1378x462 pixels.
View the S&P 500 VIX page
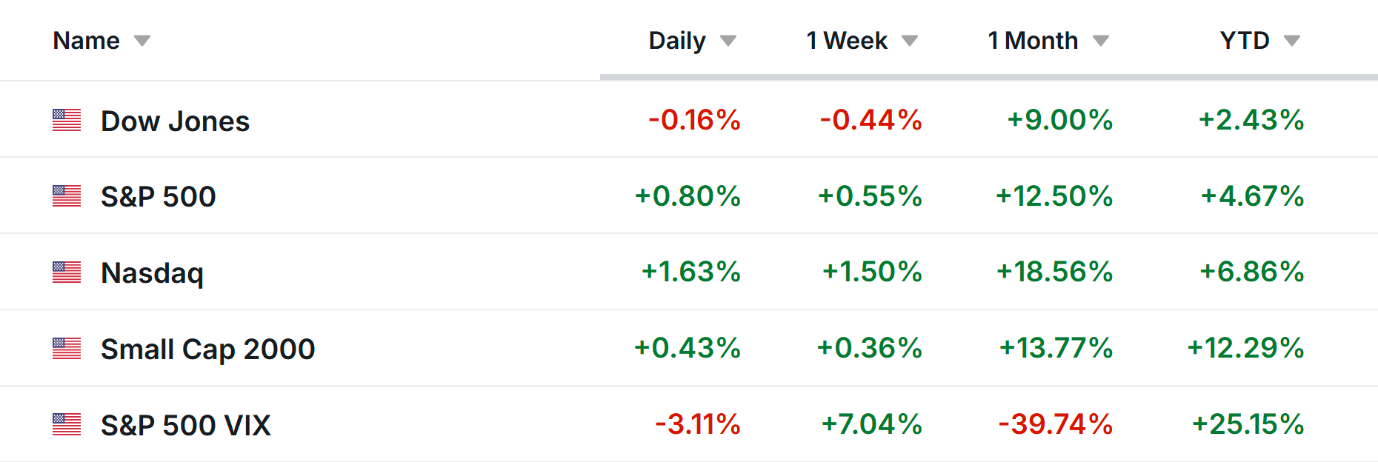[186, 425]
